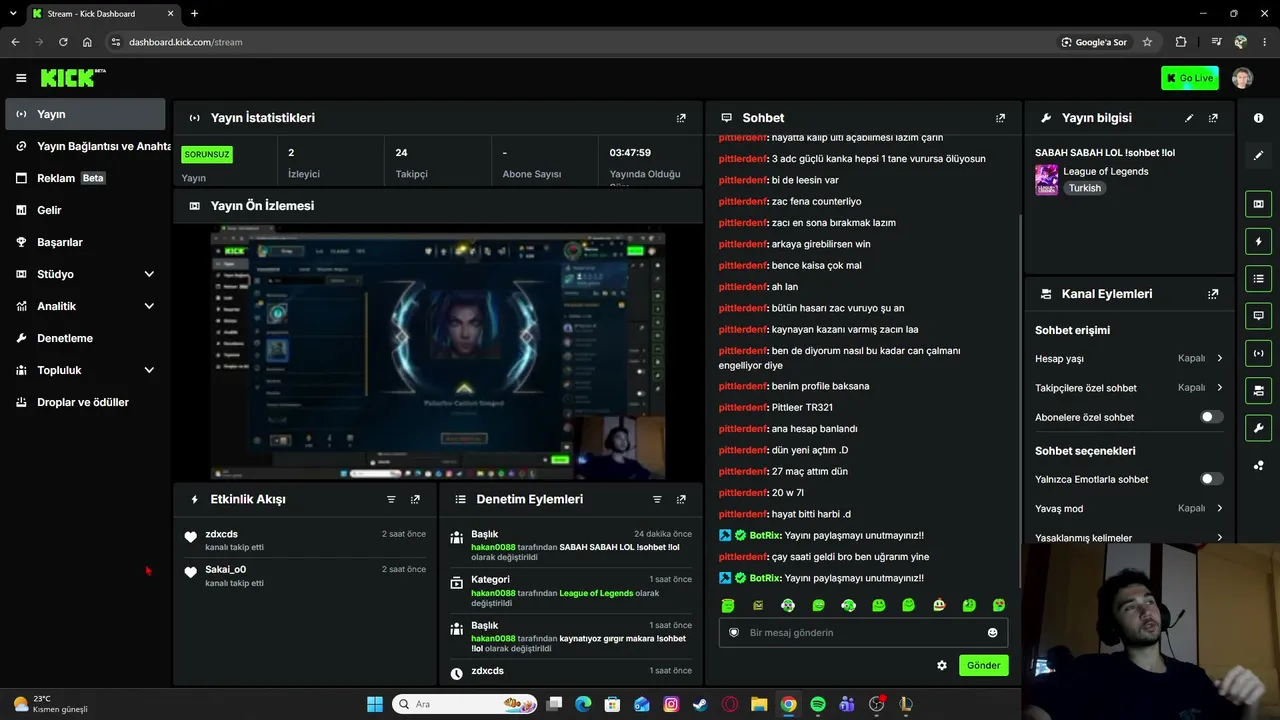
Task: Open the Windows Start menu
Action: (375, 704)
